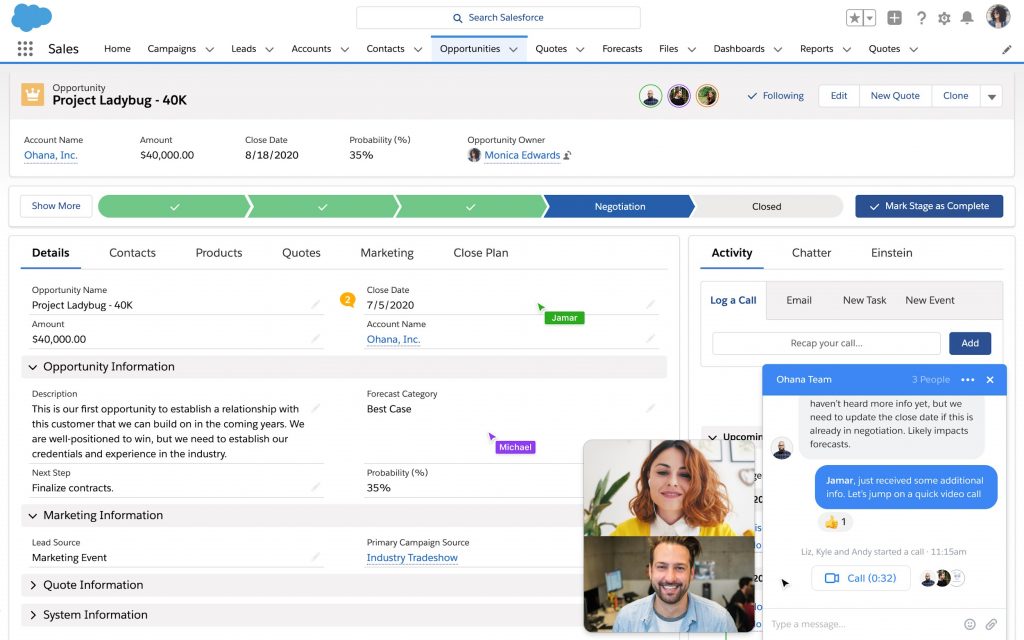
Task: Open the App Launcher grid icon
Action: (24, 48)
